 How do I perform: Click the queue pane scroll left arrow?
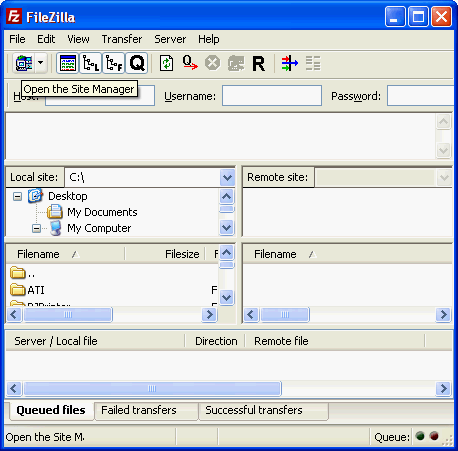coord(14,388)
